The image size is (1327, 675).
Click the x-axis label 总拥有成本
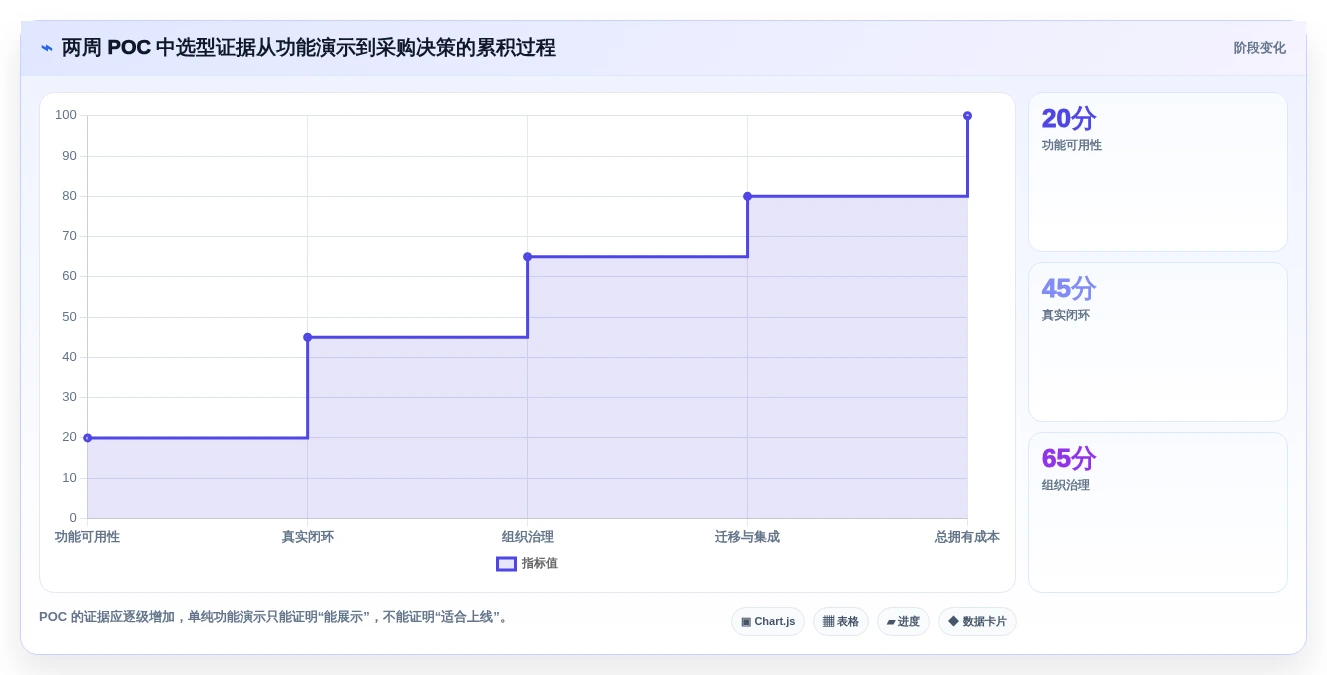click(967, 537)
